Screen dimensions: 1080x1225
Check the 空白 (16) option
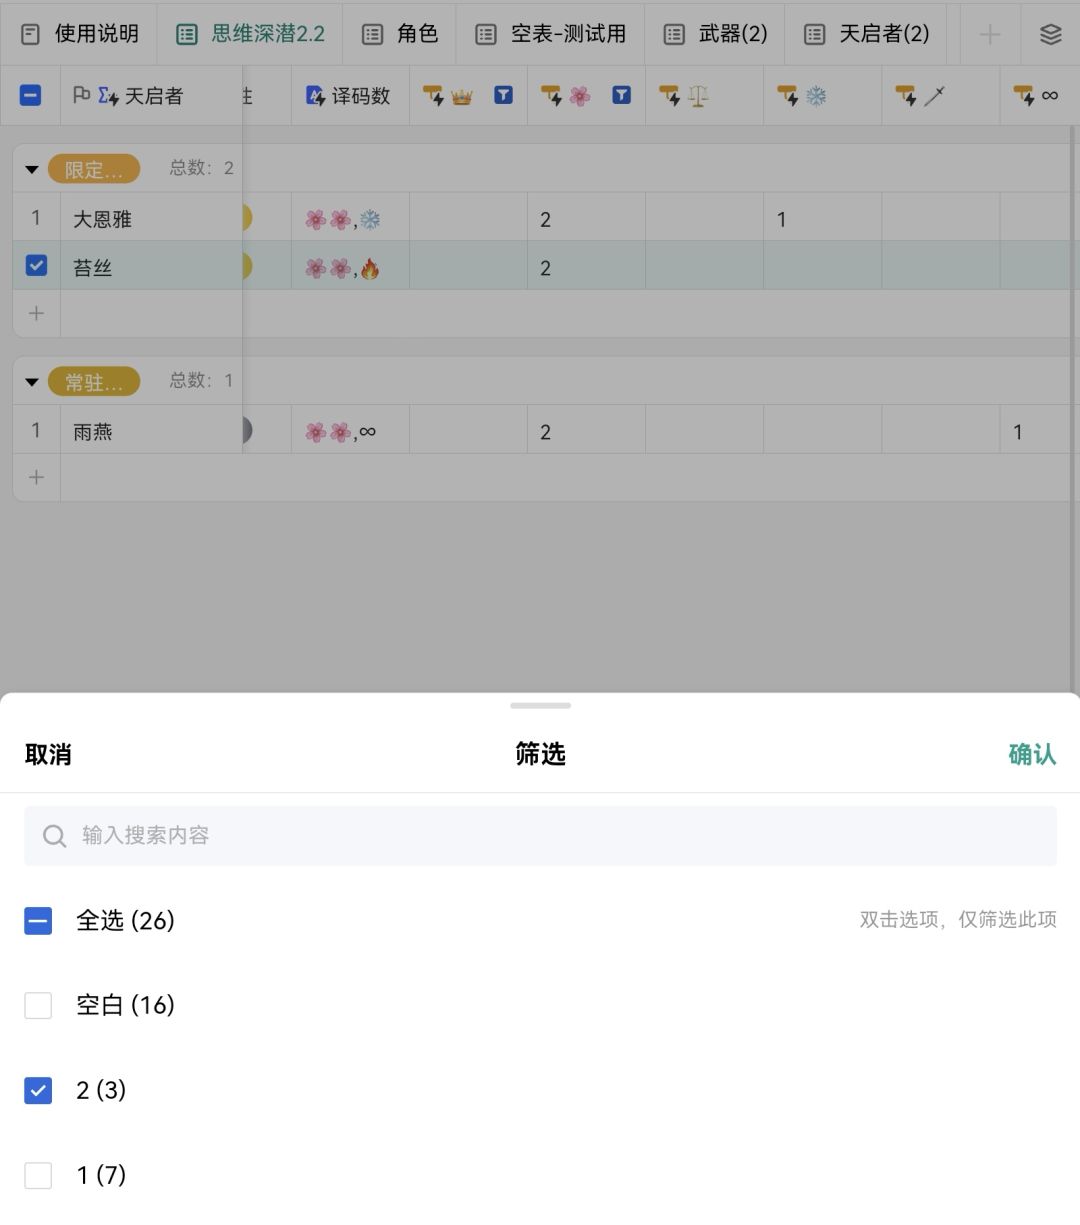tap(38, 1005)
